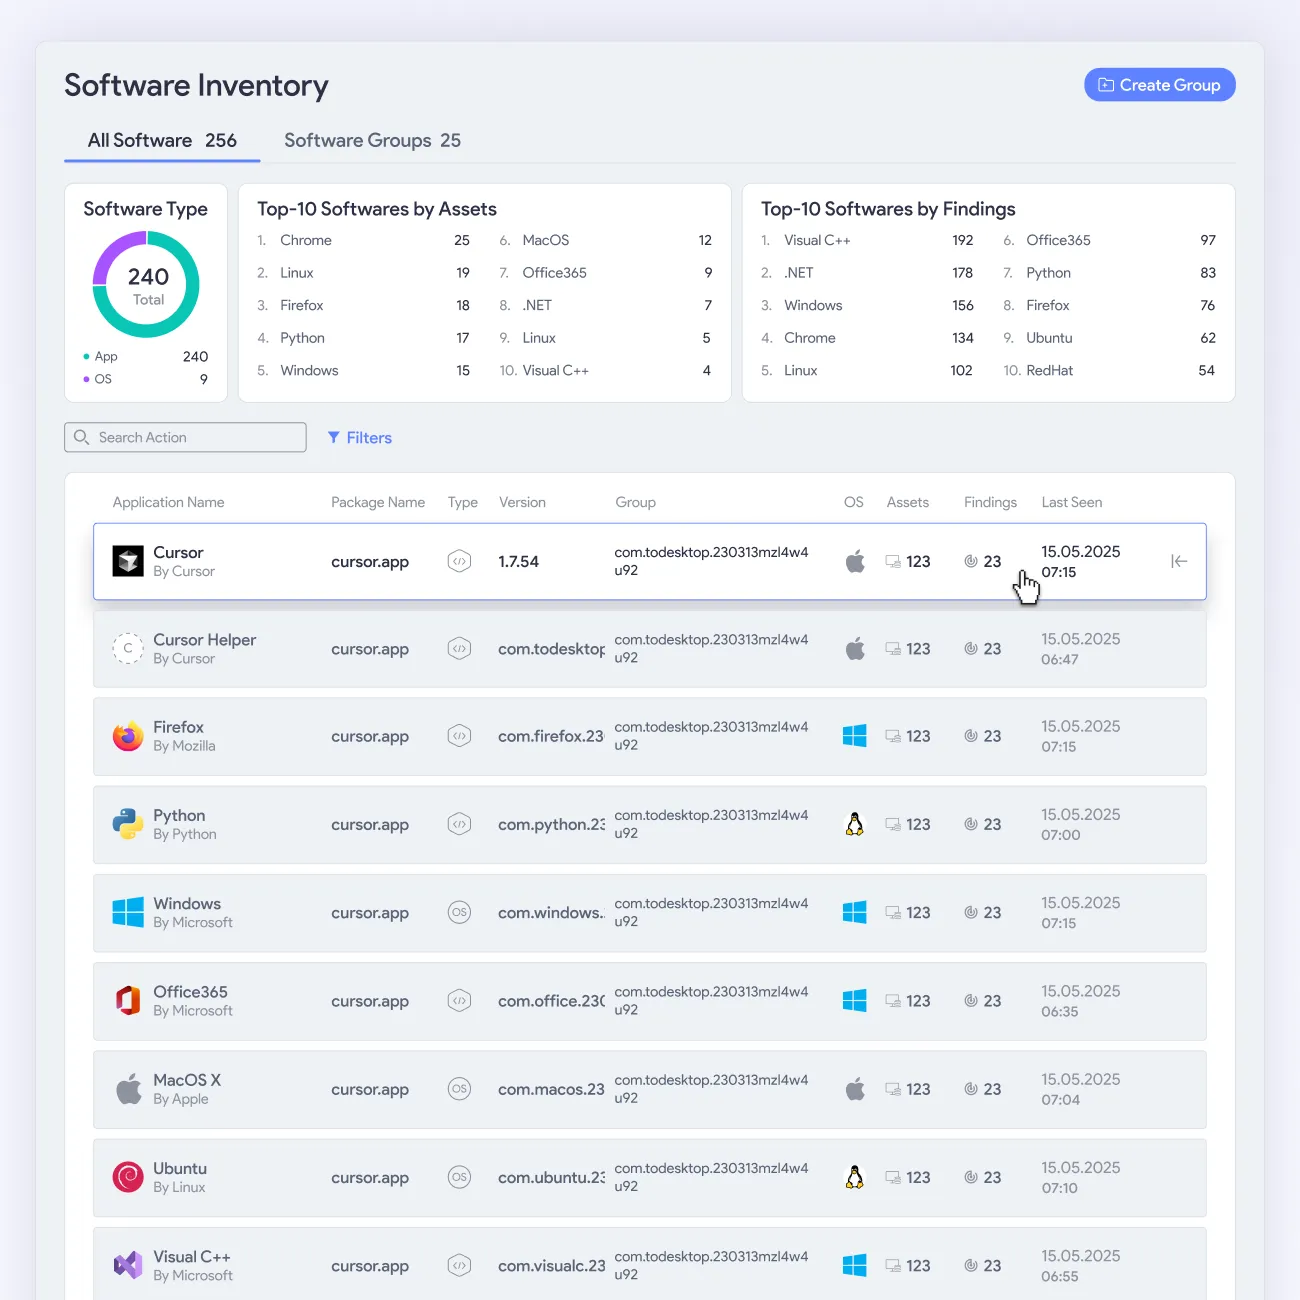
Task: Click the OS type badge in Ubuntu row
Action: [459, 1177]
